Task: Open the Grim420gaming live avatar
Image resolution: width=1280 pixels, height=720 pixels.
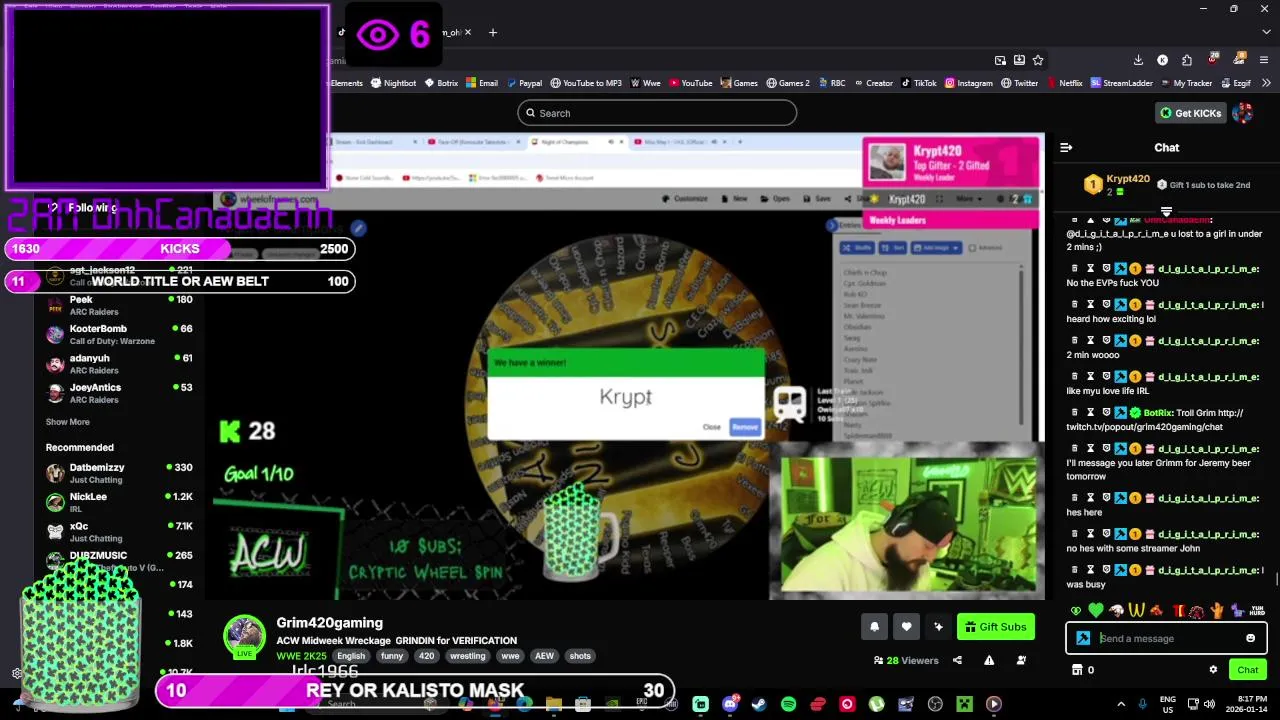Action: coord(244,636)
